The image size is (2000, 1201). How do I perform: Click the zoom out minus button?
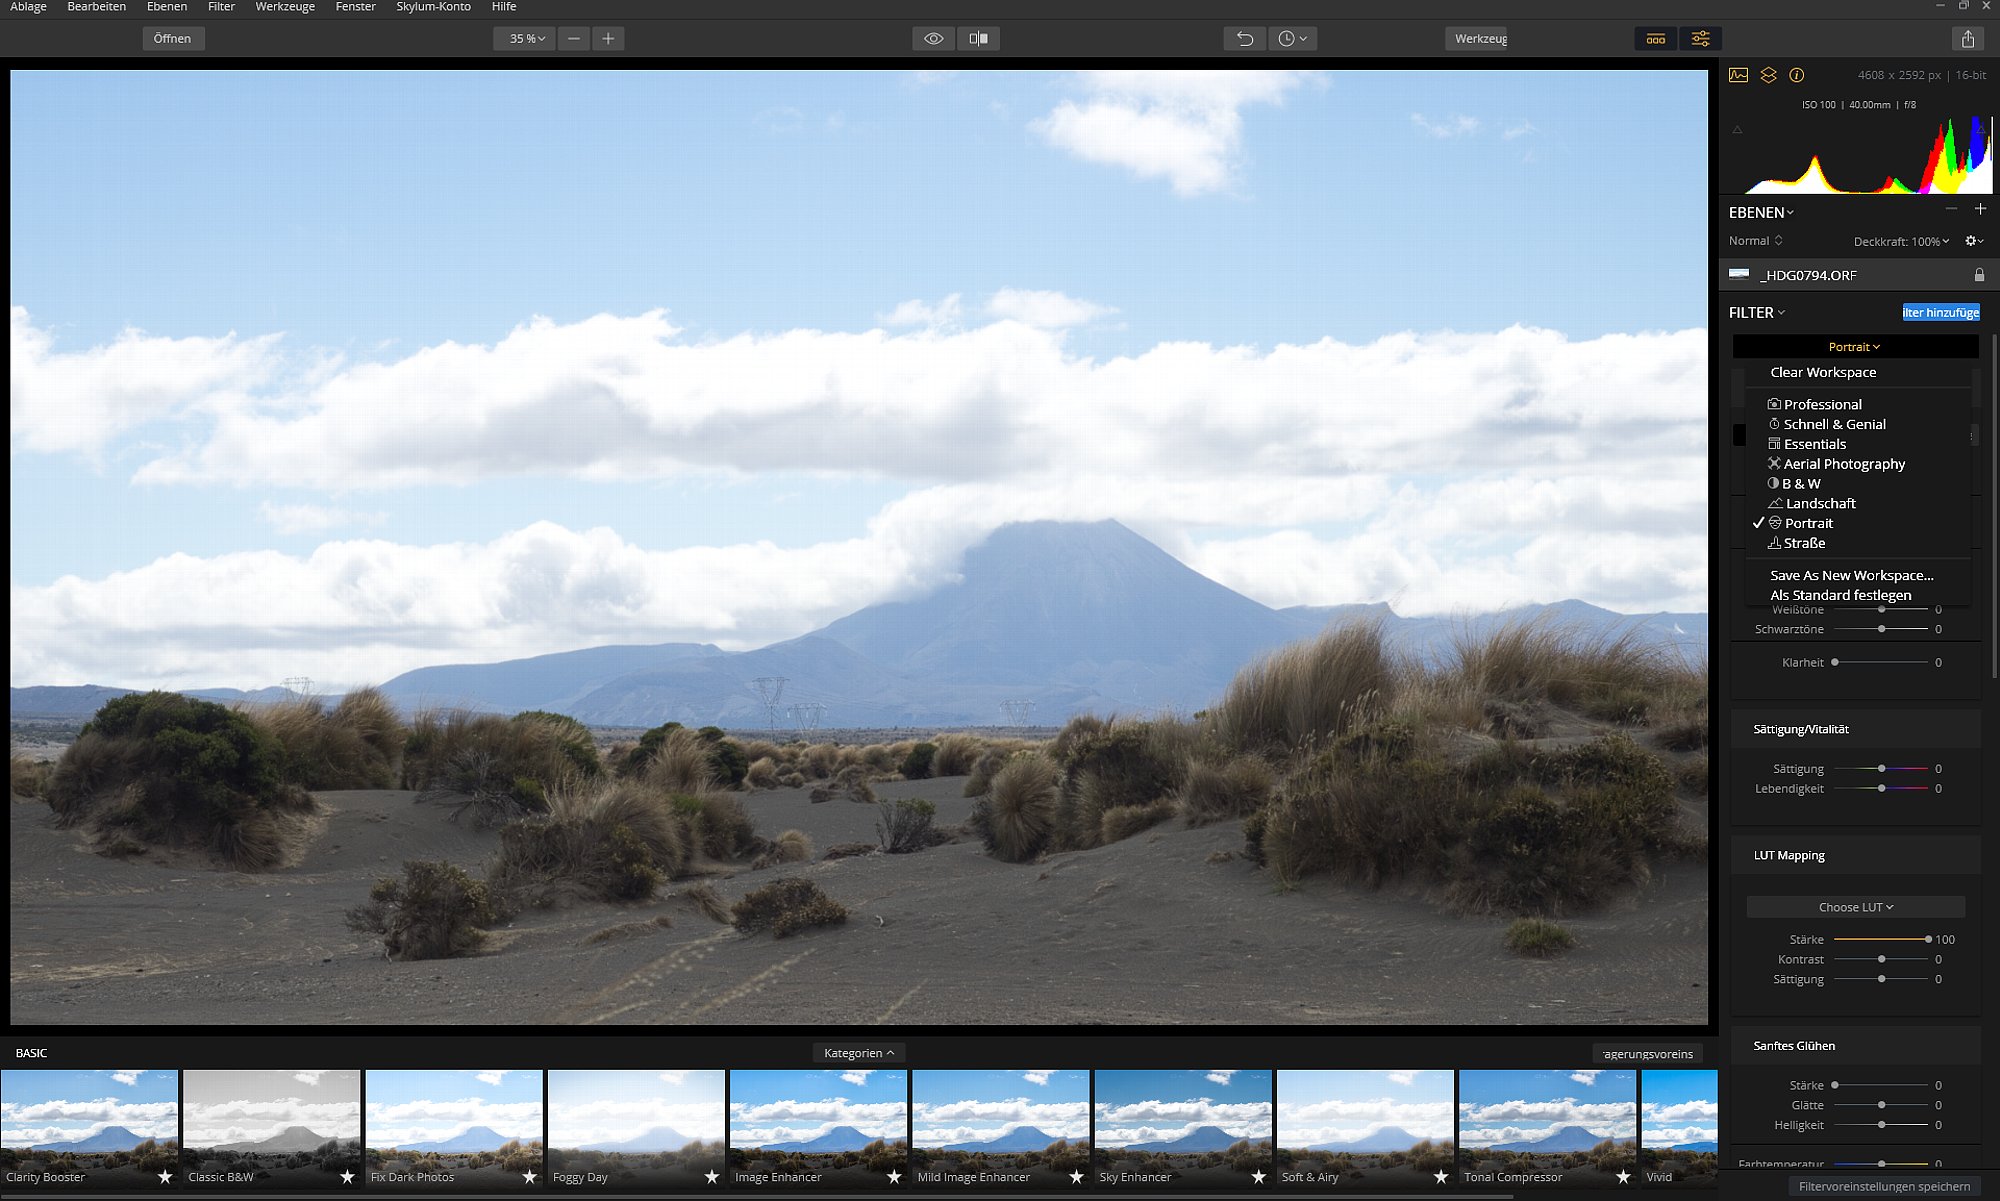574,39
